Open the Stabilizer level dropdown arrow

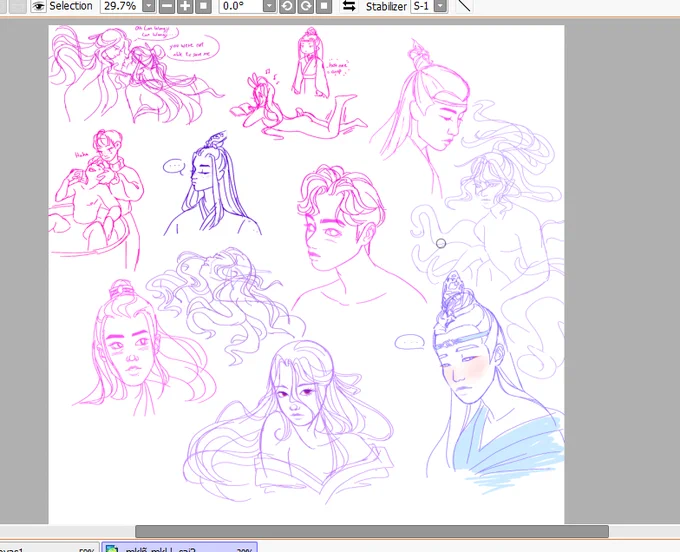440,6
